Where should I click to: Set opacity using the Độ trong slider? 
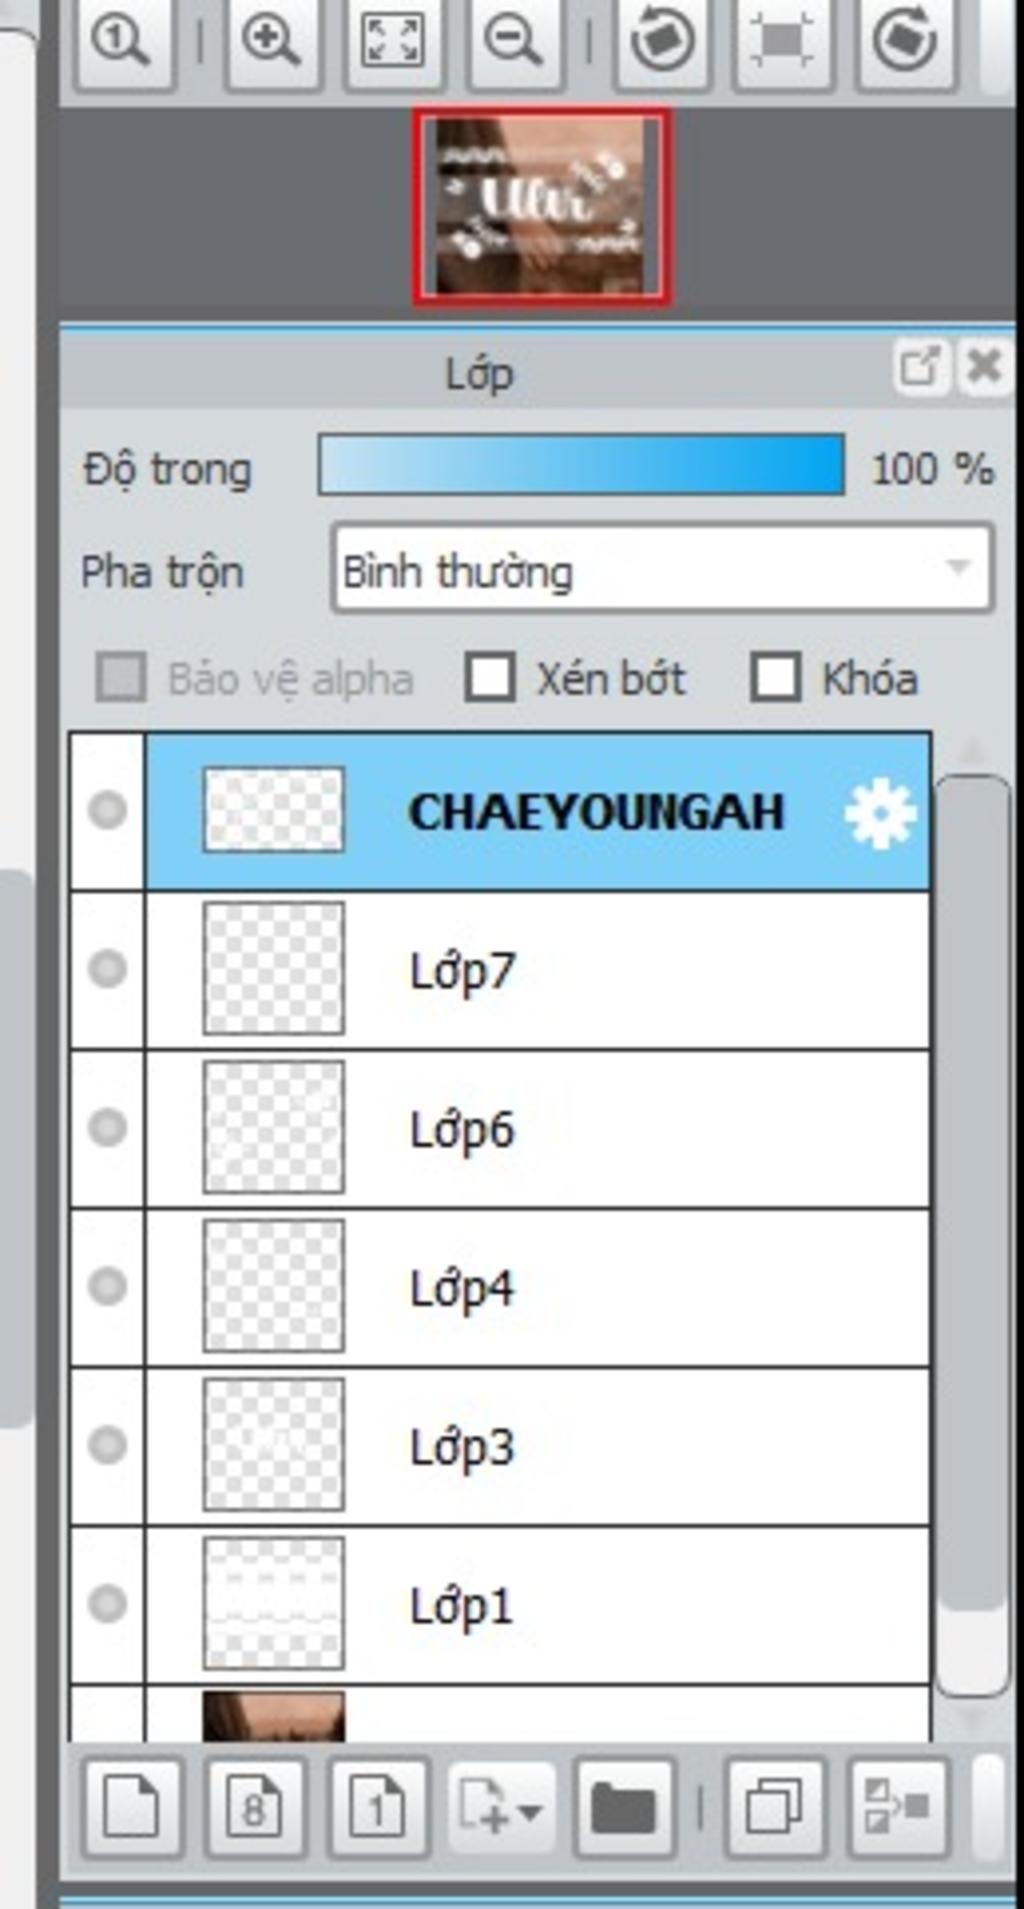click(x=581, y=464)
